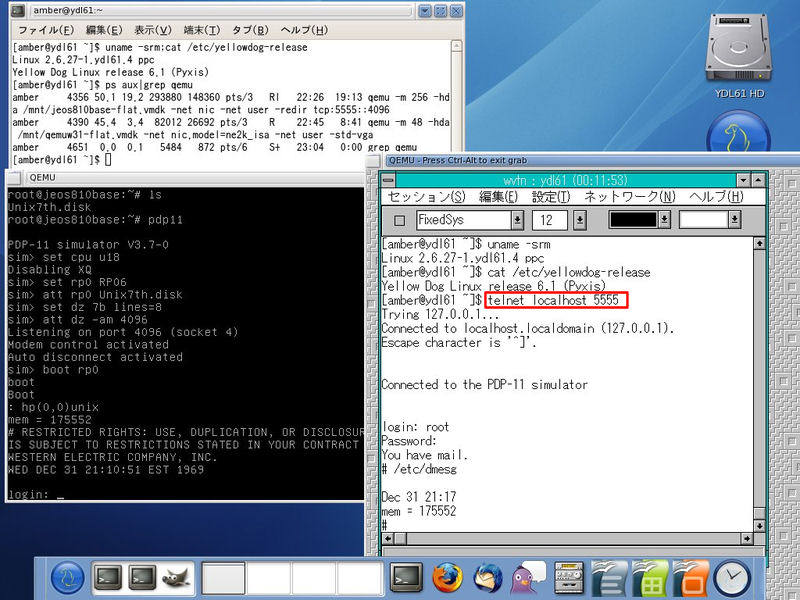Click 'WED DEC 31 21:10:51 EST 1969' line

[x=106, y=469]
